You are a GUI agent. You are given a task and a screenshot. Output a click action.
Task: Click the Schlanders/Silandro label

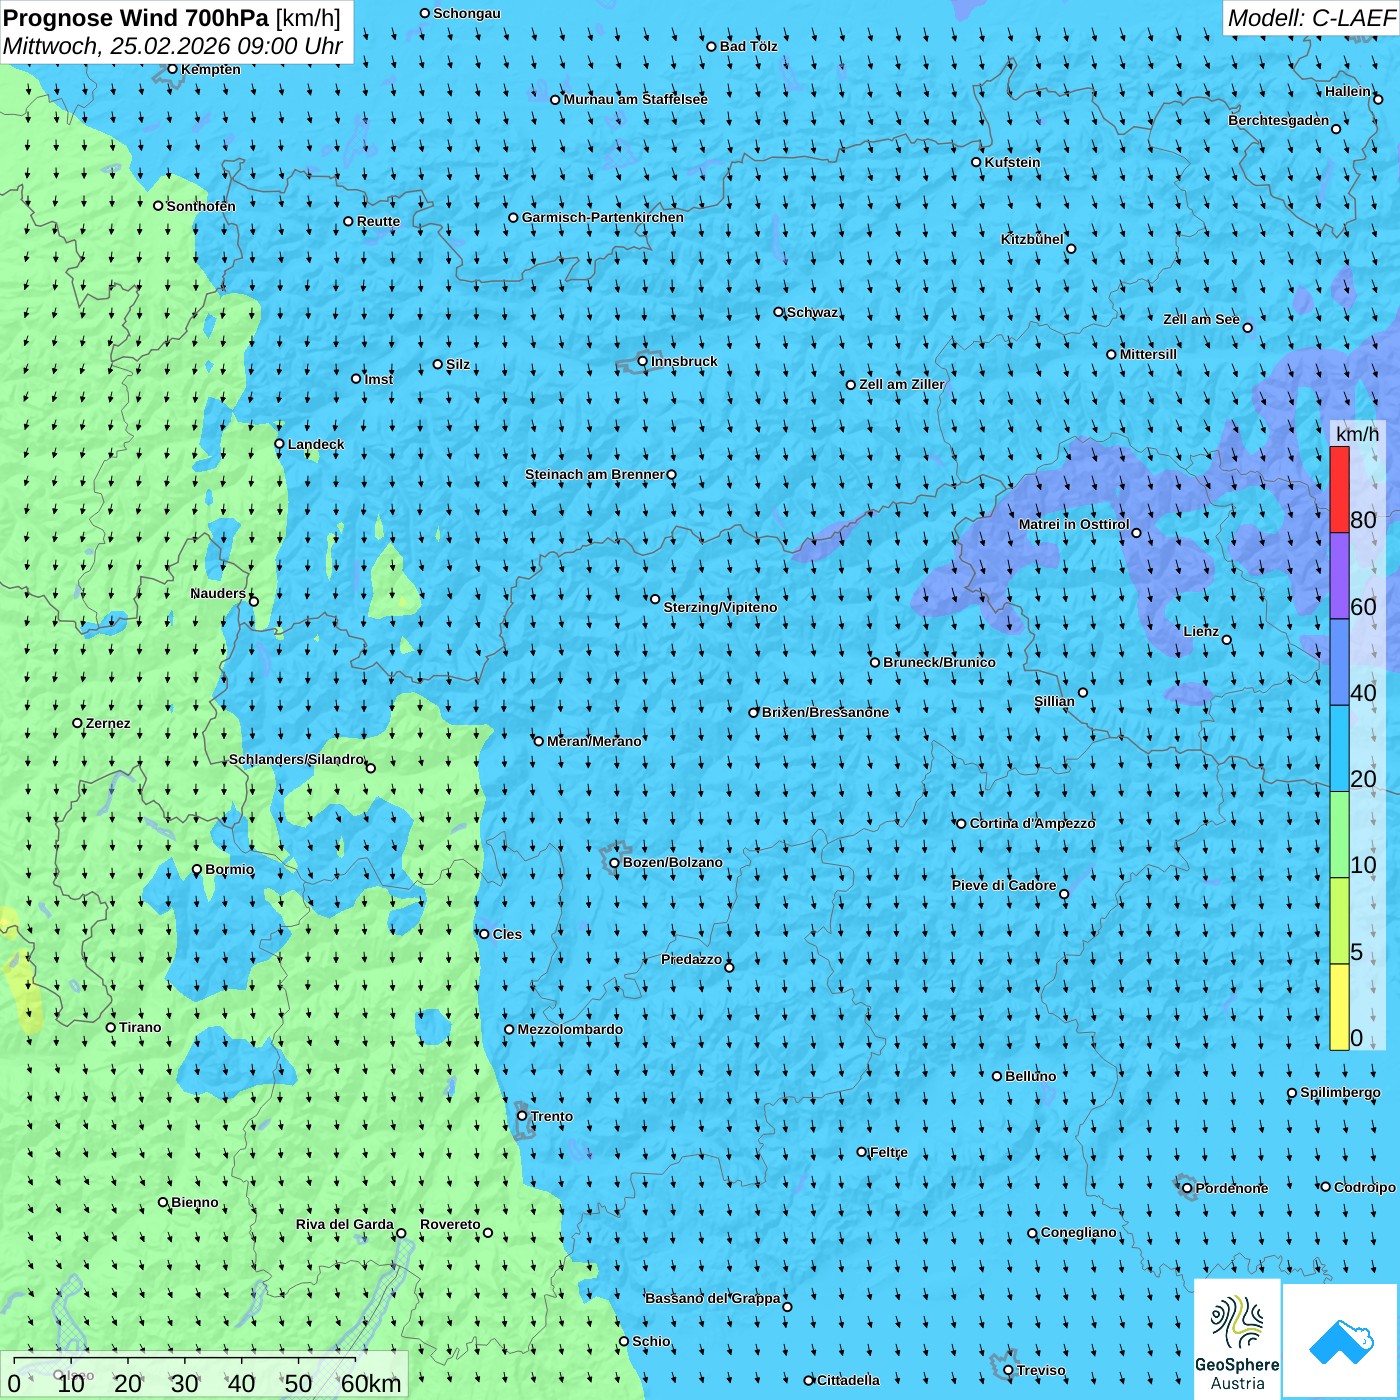coord(297,759)
